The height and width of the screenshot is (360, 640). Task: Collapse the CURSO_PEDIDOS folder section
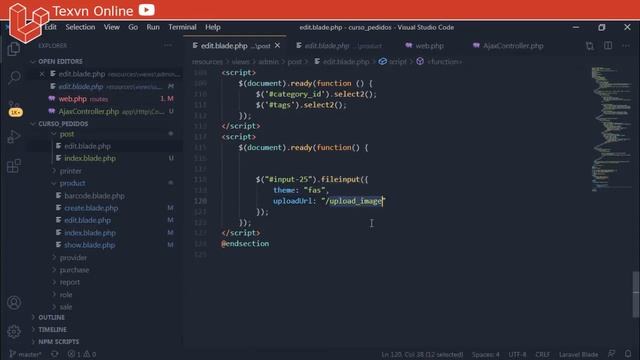click(x=63, y=123)
